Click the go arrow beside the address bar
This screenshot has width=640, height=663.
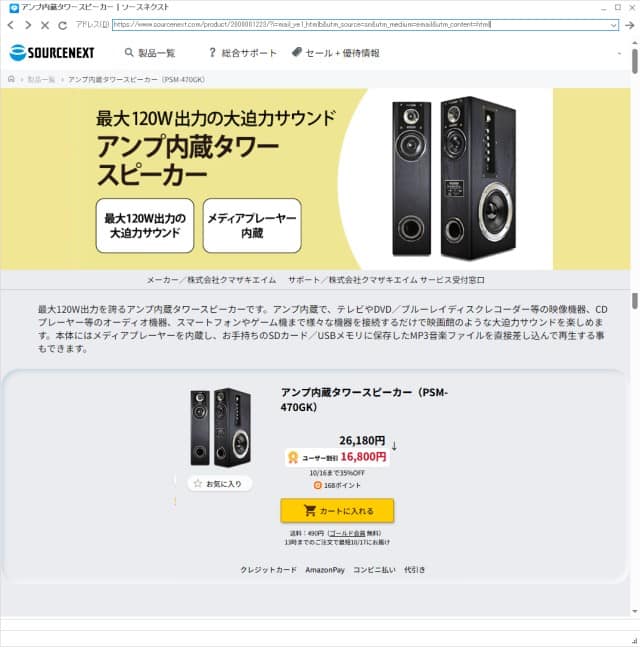(x=629, y=25)
